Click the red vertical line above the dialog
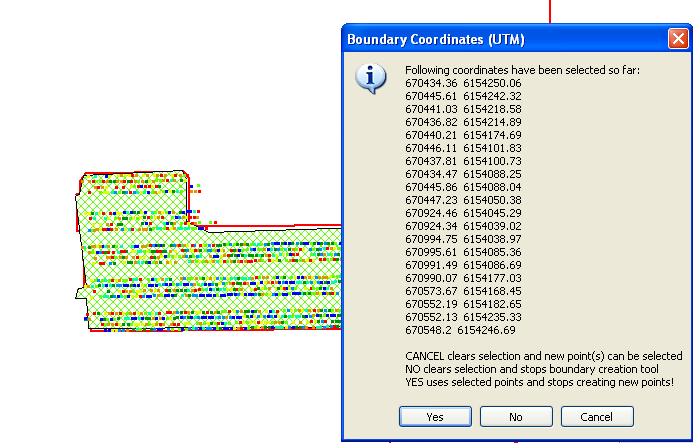 pos(549,10)
